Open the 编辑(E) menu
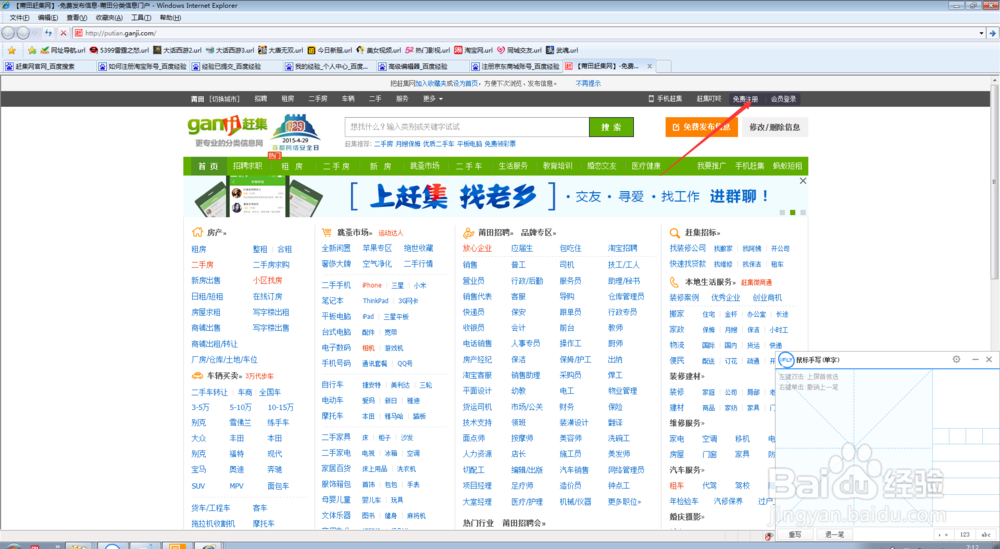 point(47,17)
